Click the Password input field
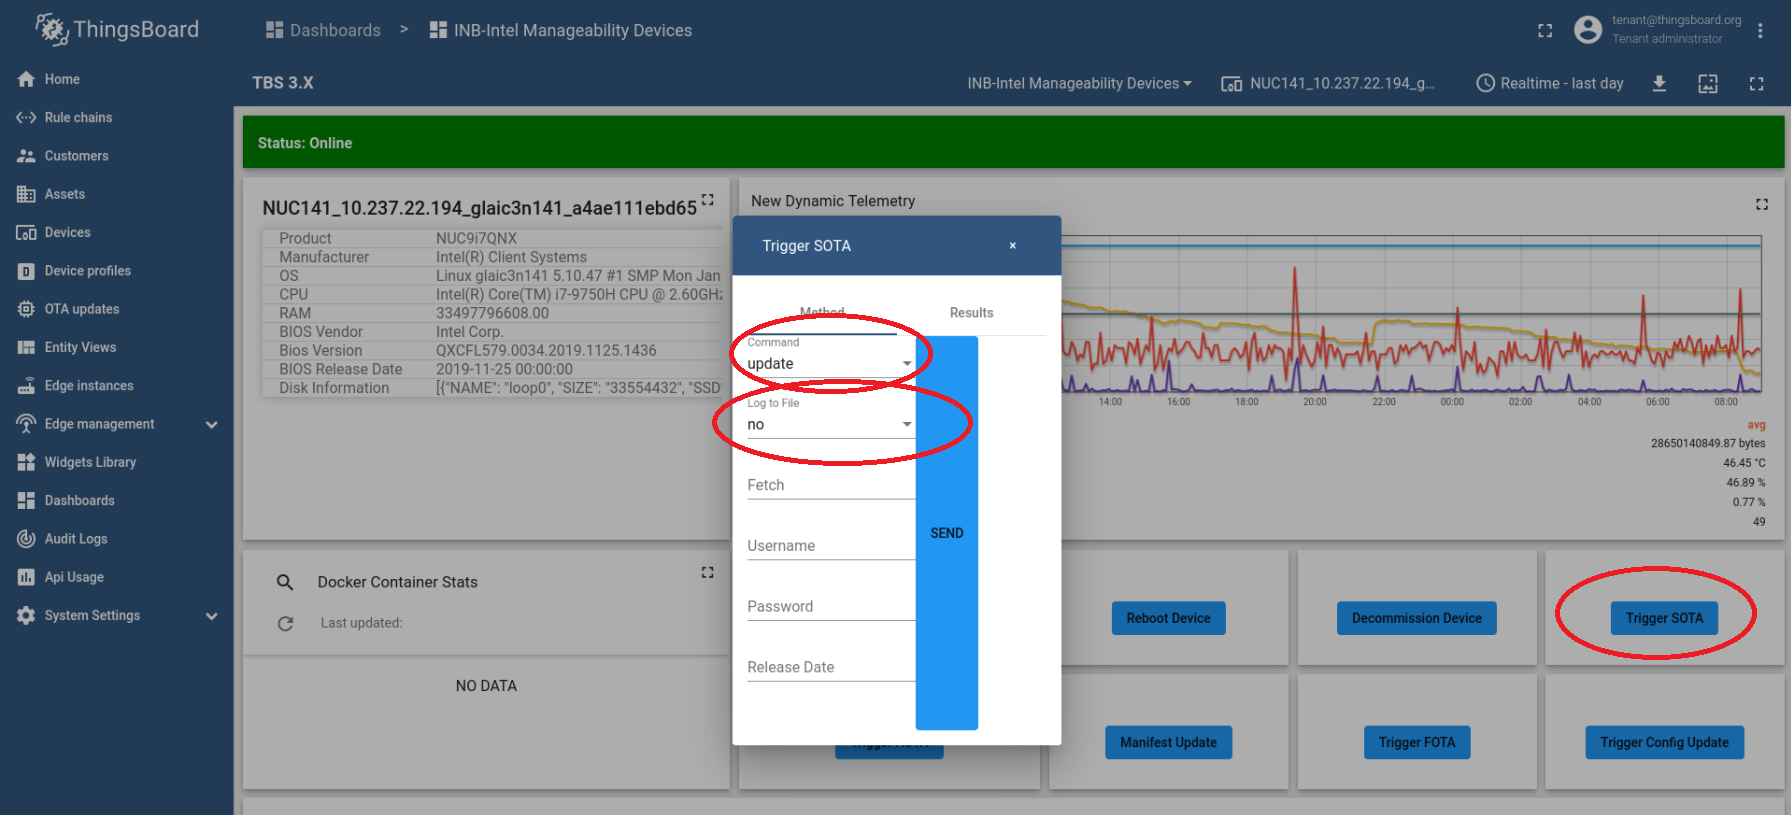This screenshot has height=815, width=1791. pos(831,607)
